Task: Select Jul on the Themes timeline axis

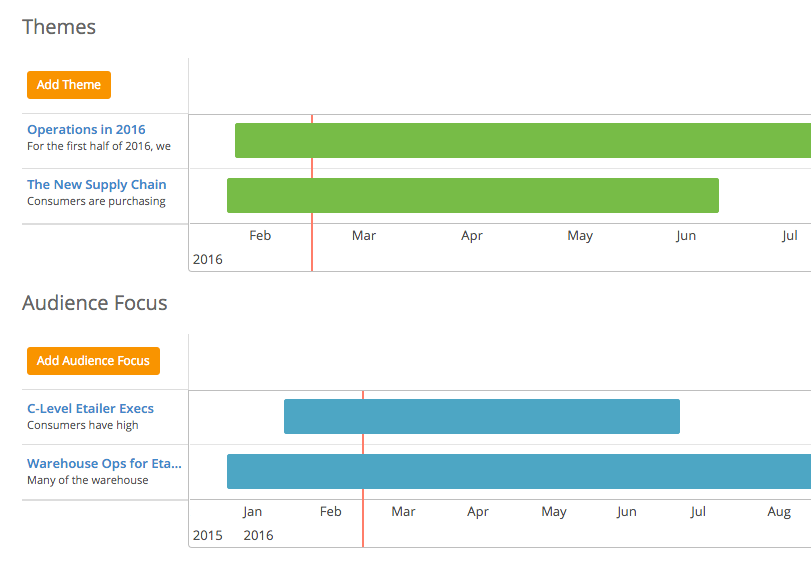Action: [x=790, y=235]
